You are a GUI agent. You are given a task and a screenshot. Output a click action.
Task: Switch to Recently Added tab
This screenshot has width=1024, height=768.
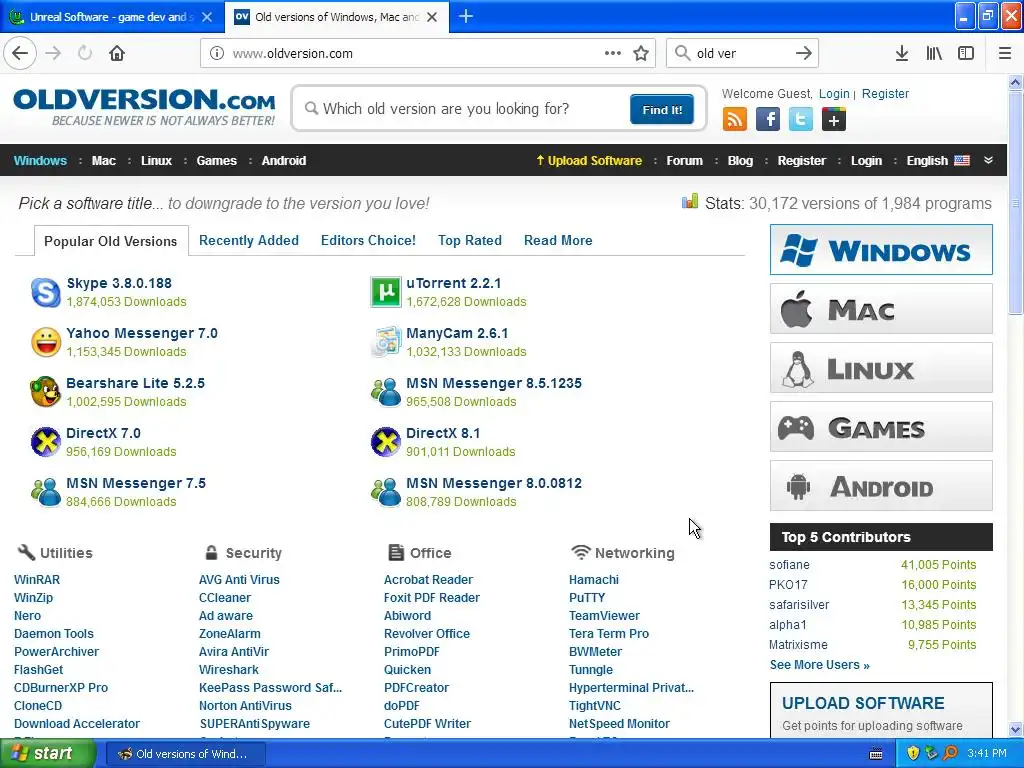click(249, 240)
